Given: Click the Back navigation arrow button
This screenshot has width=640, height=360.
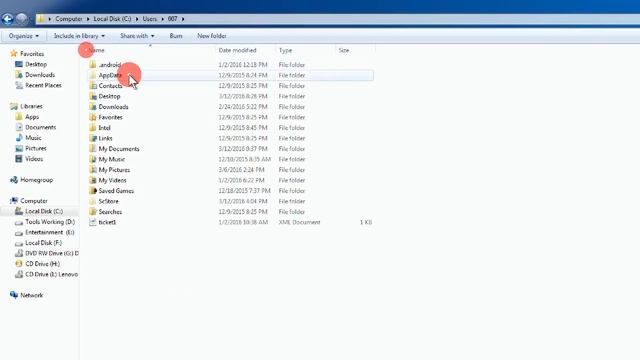Looking at the screenshot, I should coord(7,19).
